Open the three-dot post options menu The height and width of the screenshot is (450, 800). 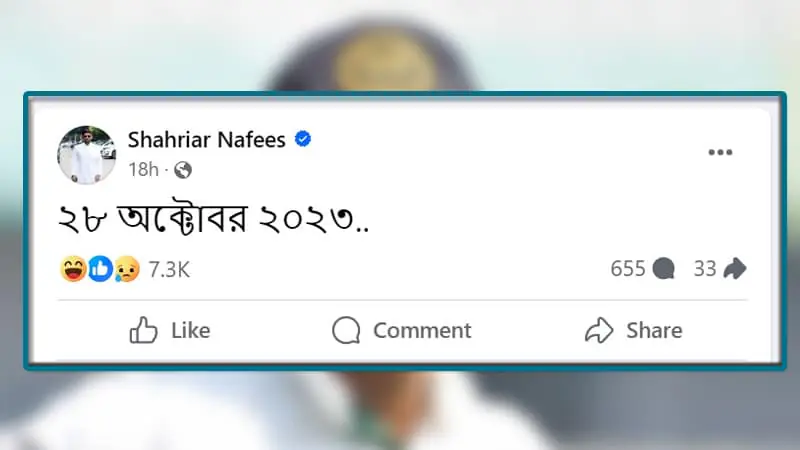click(720, 153)
